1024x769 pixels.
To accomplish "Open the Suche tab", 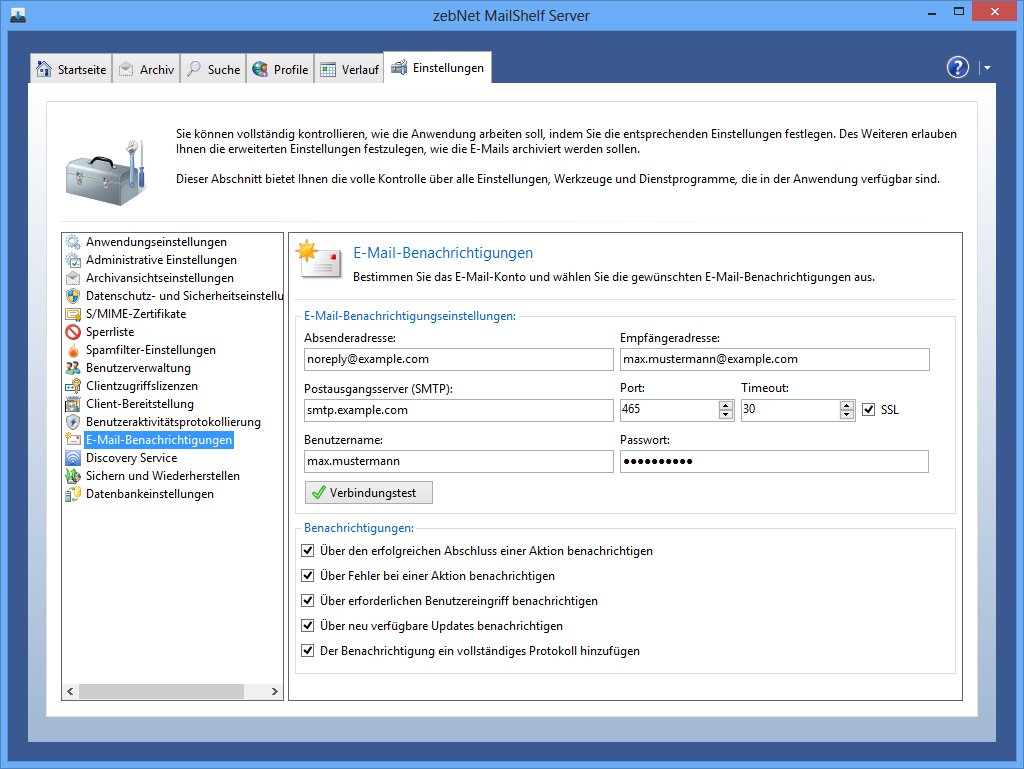I will pos(213,69).
